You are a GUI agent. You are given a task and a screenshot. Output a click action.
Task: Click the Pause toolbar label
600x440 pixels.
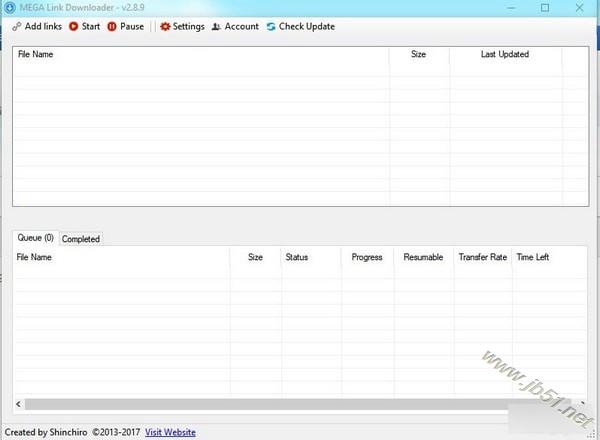coord(132,26)
